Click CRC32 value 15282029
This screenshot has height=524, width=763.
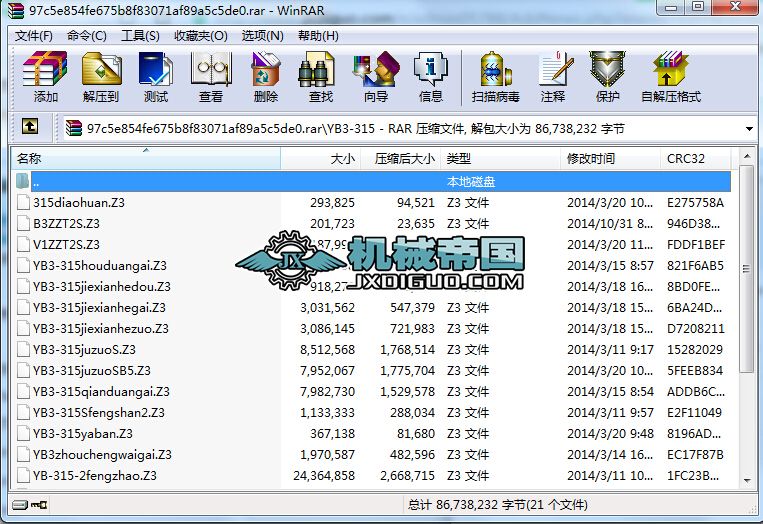point(695,349)
